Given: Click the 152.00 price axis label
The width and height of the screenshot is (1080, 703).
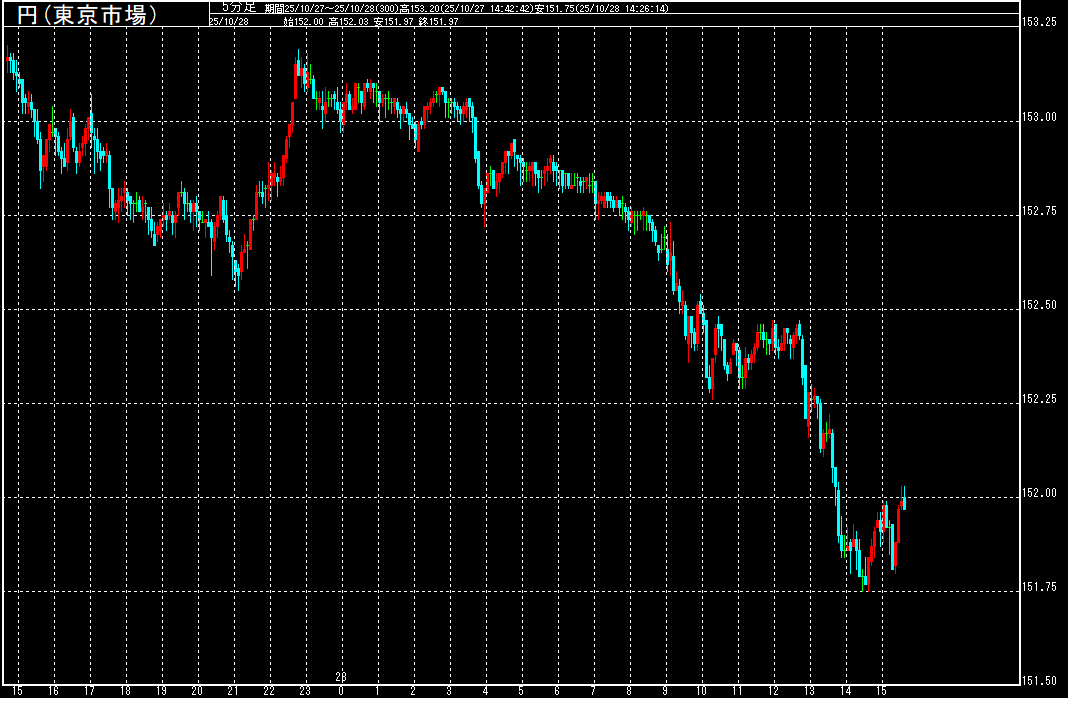Looking at the screenshot, I should click(x=1044, y=493).
